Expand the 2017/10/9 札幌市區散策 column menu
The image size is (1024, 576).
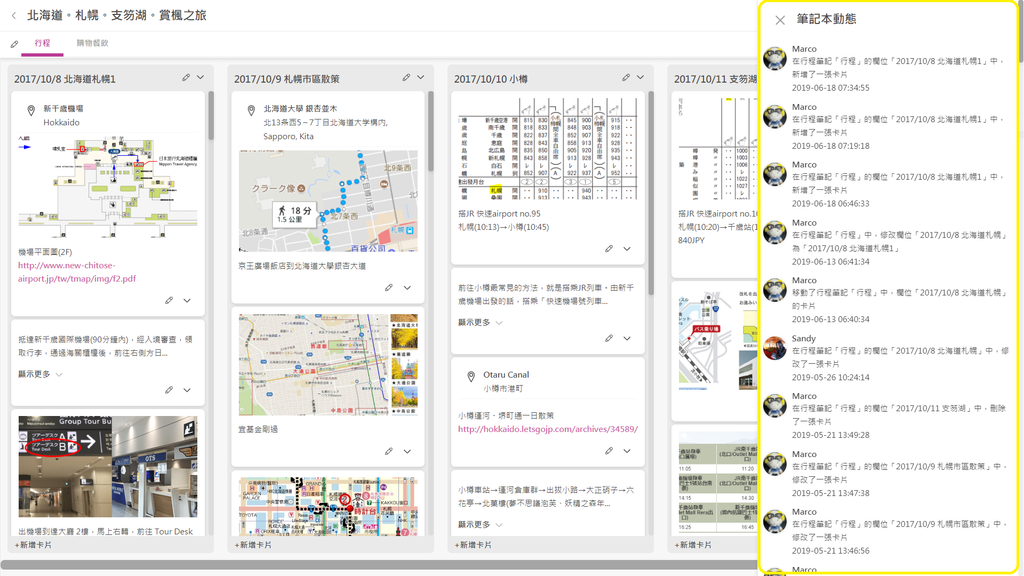click(x=421, y=77)
